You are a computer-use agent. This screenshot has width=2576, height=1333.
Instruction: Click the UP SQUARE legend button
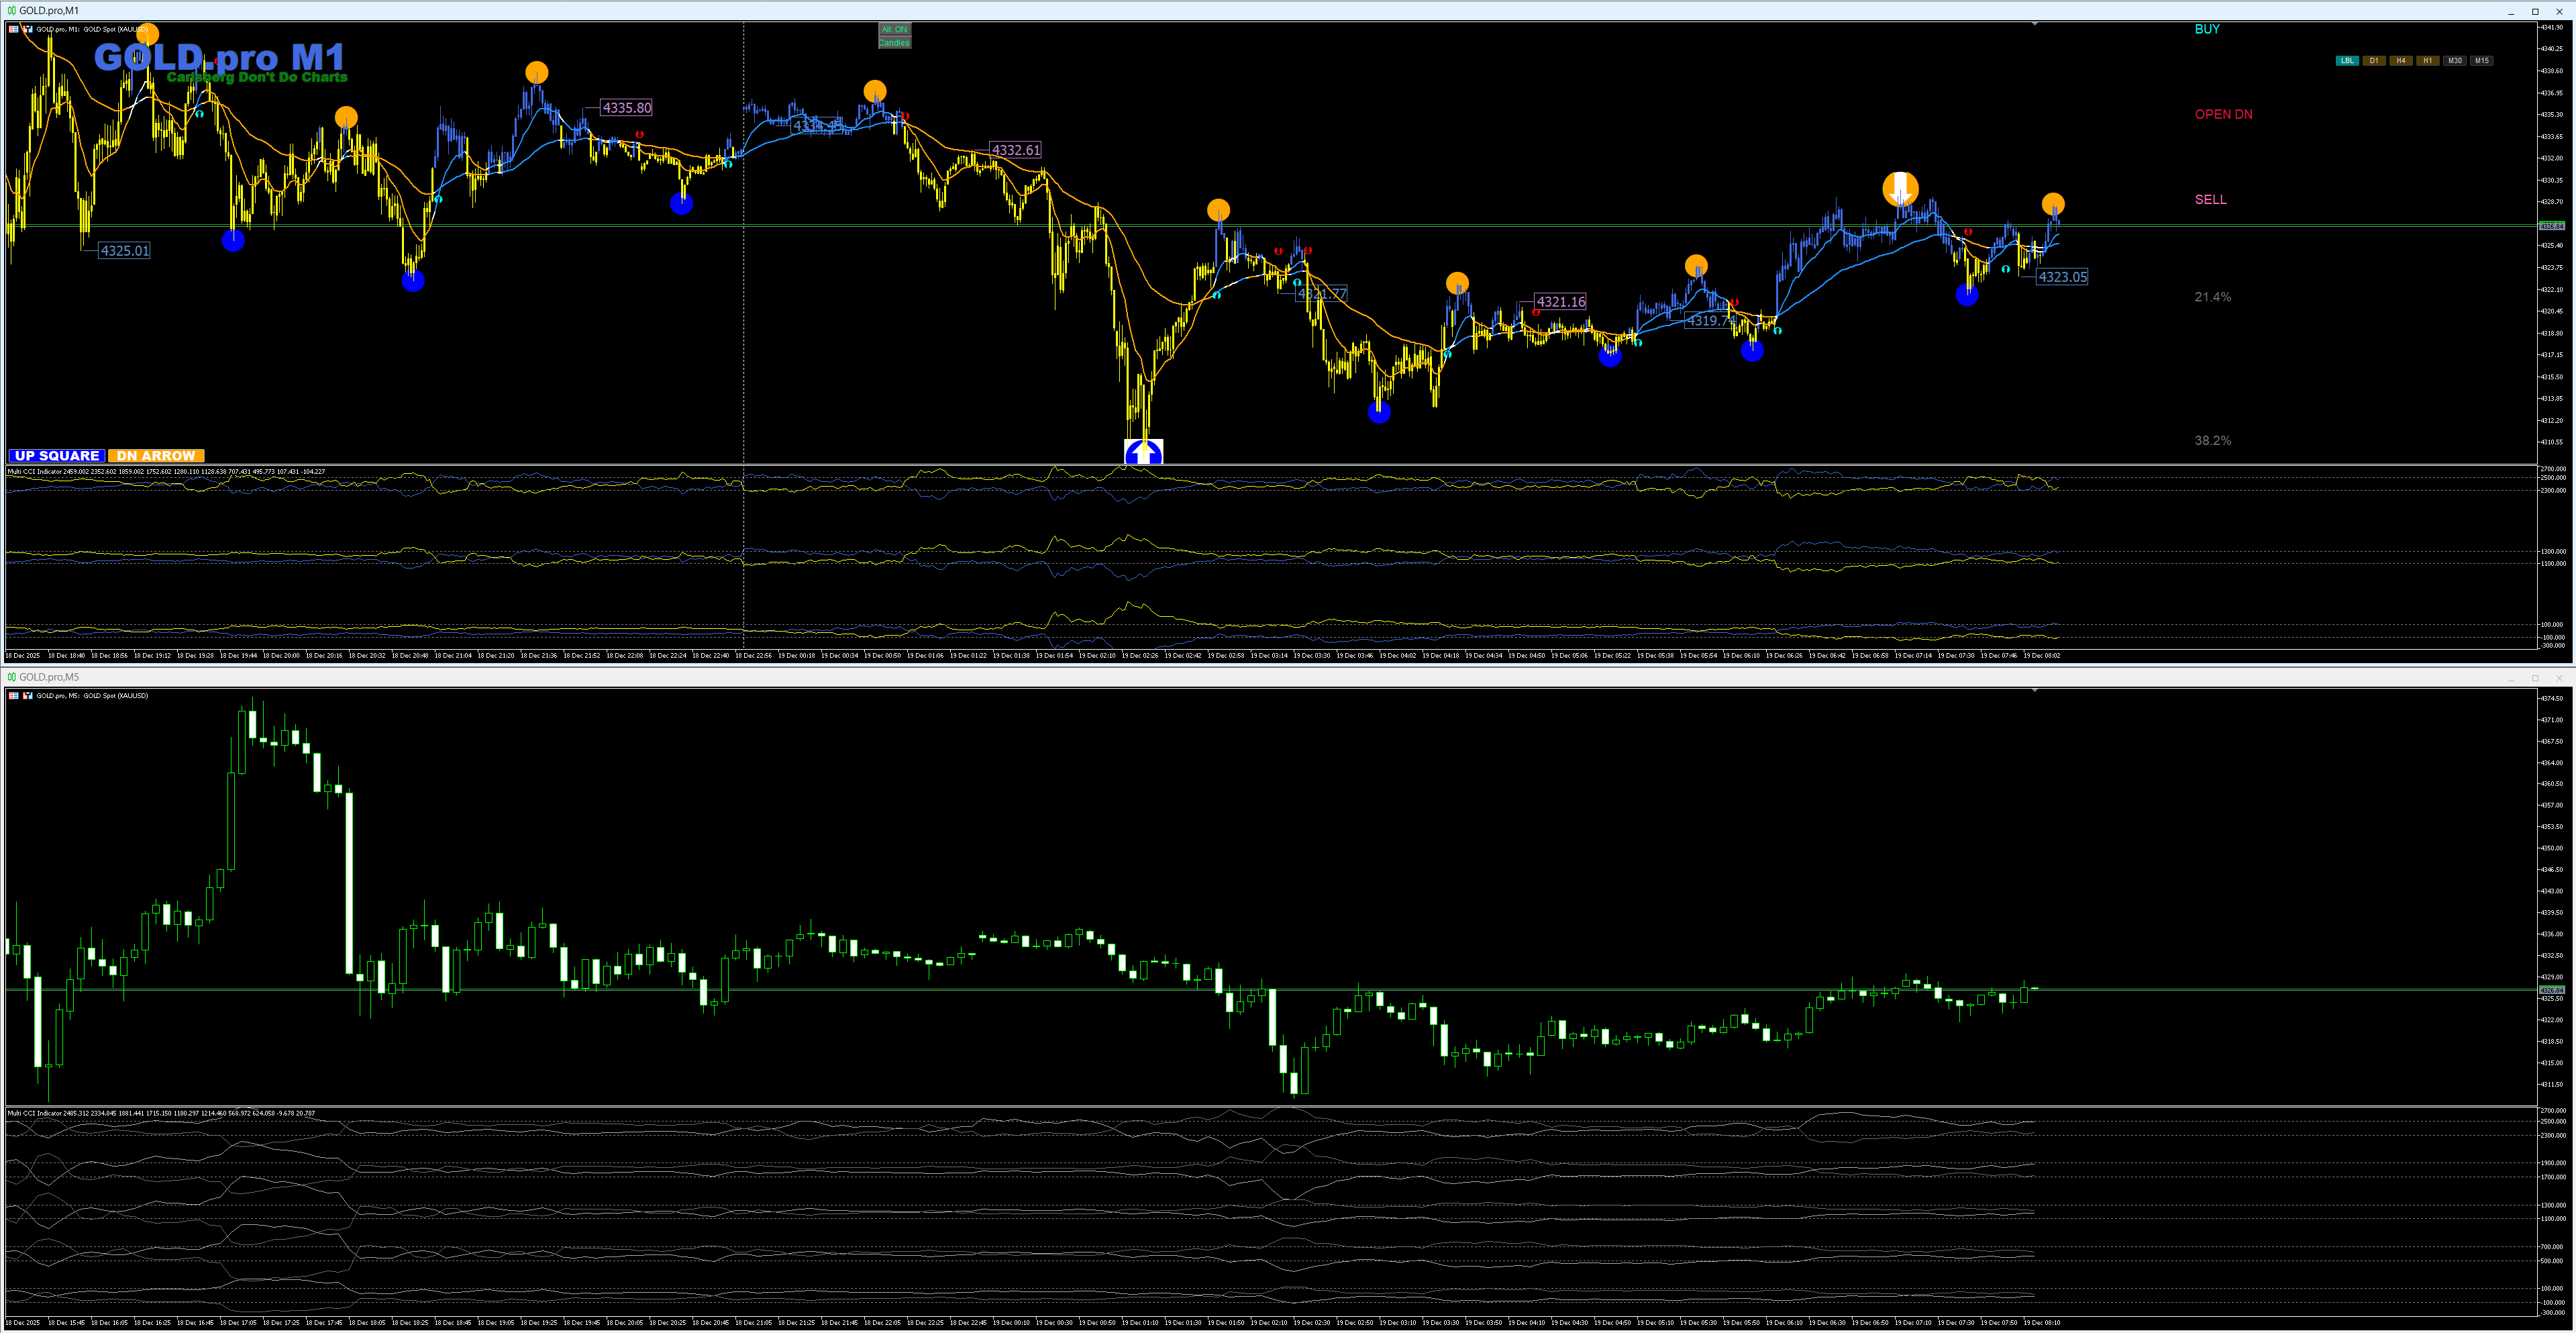[57, 456]
